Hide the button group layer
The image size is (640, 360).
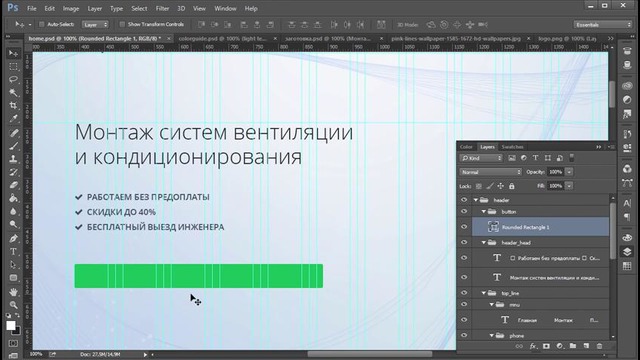pyautogui.click(x=464, y=211)
